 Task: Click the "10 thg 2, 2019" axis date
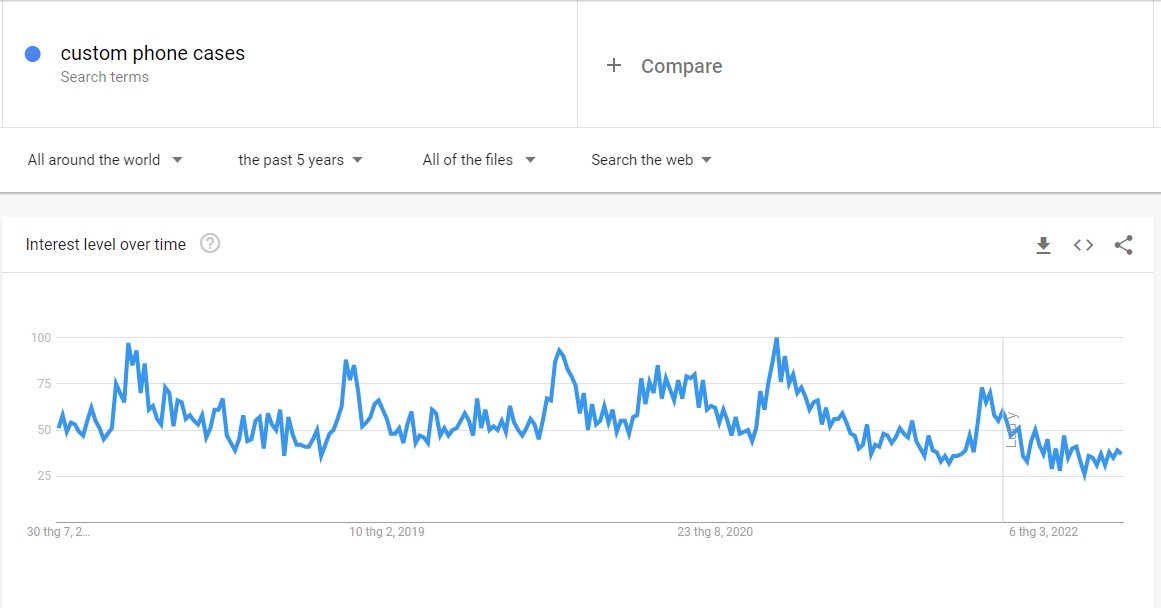click(x=386, y=532)
